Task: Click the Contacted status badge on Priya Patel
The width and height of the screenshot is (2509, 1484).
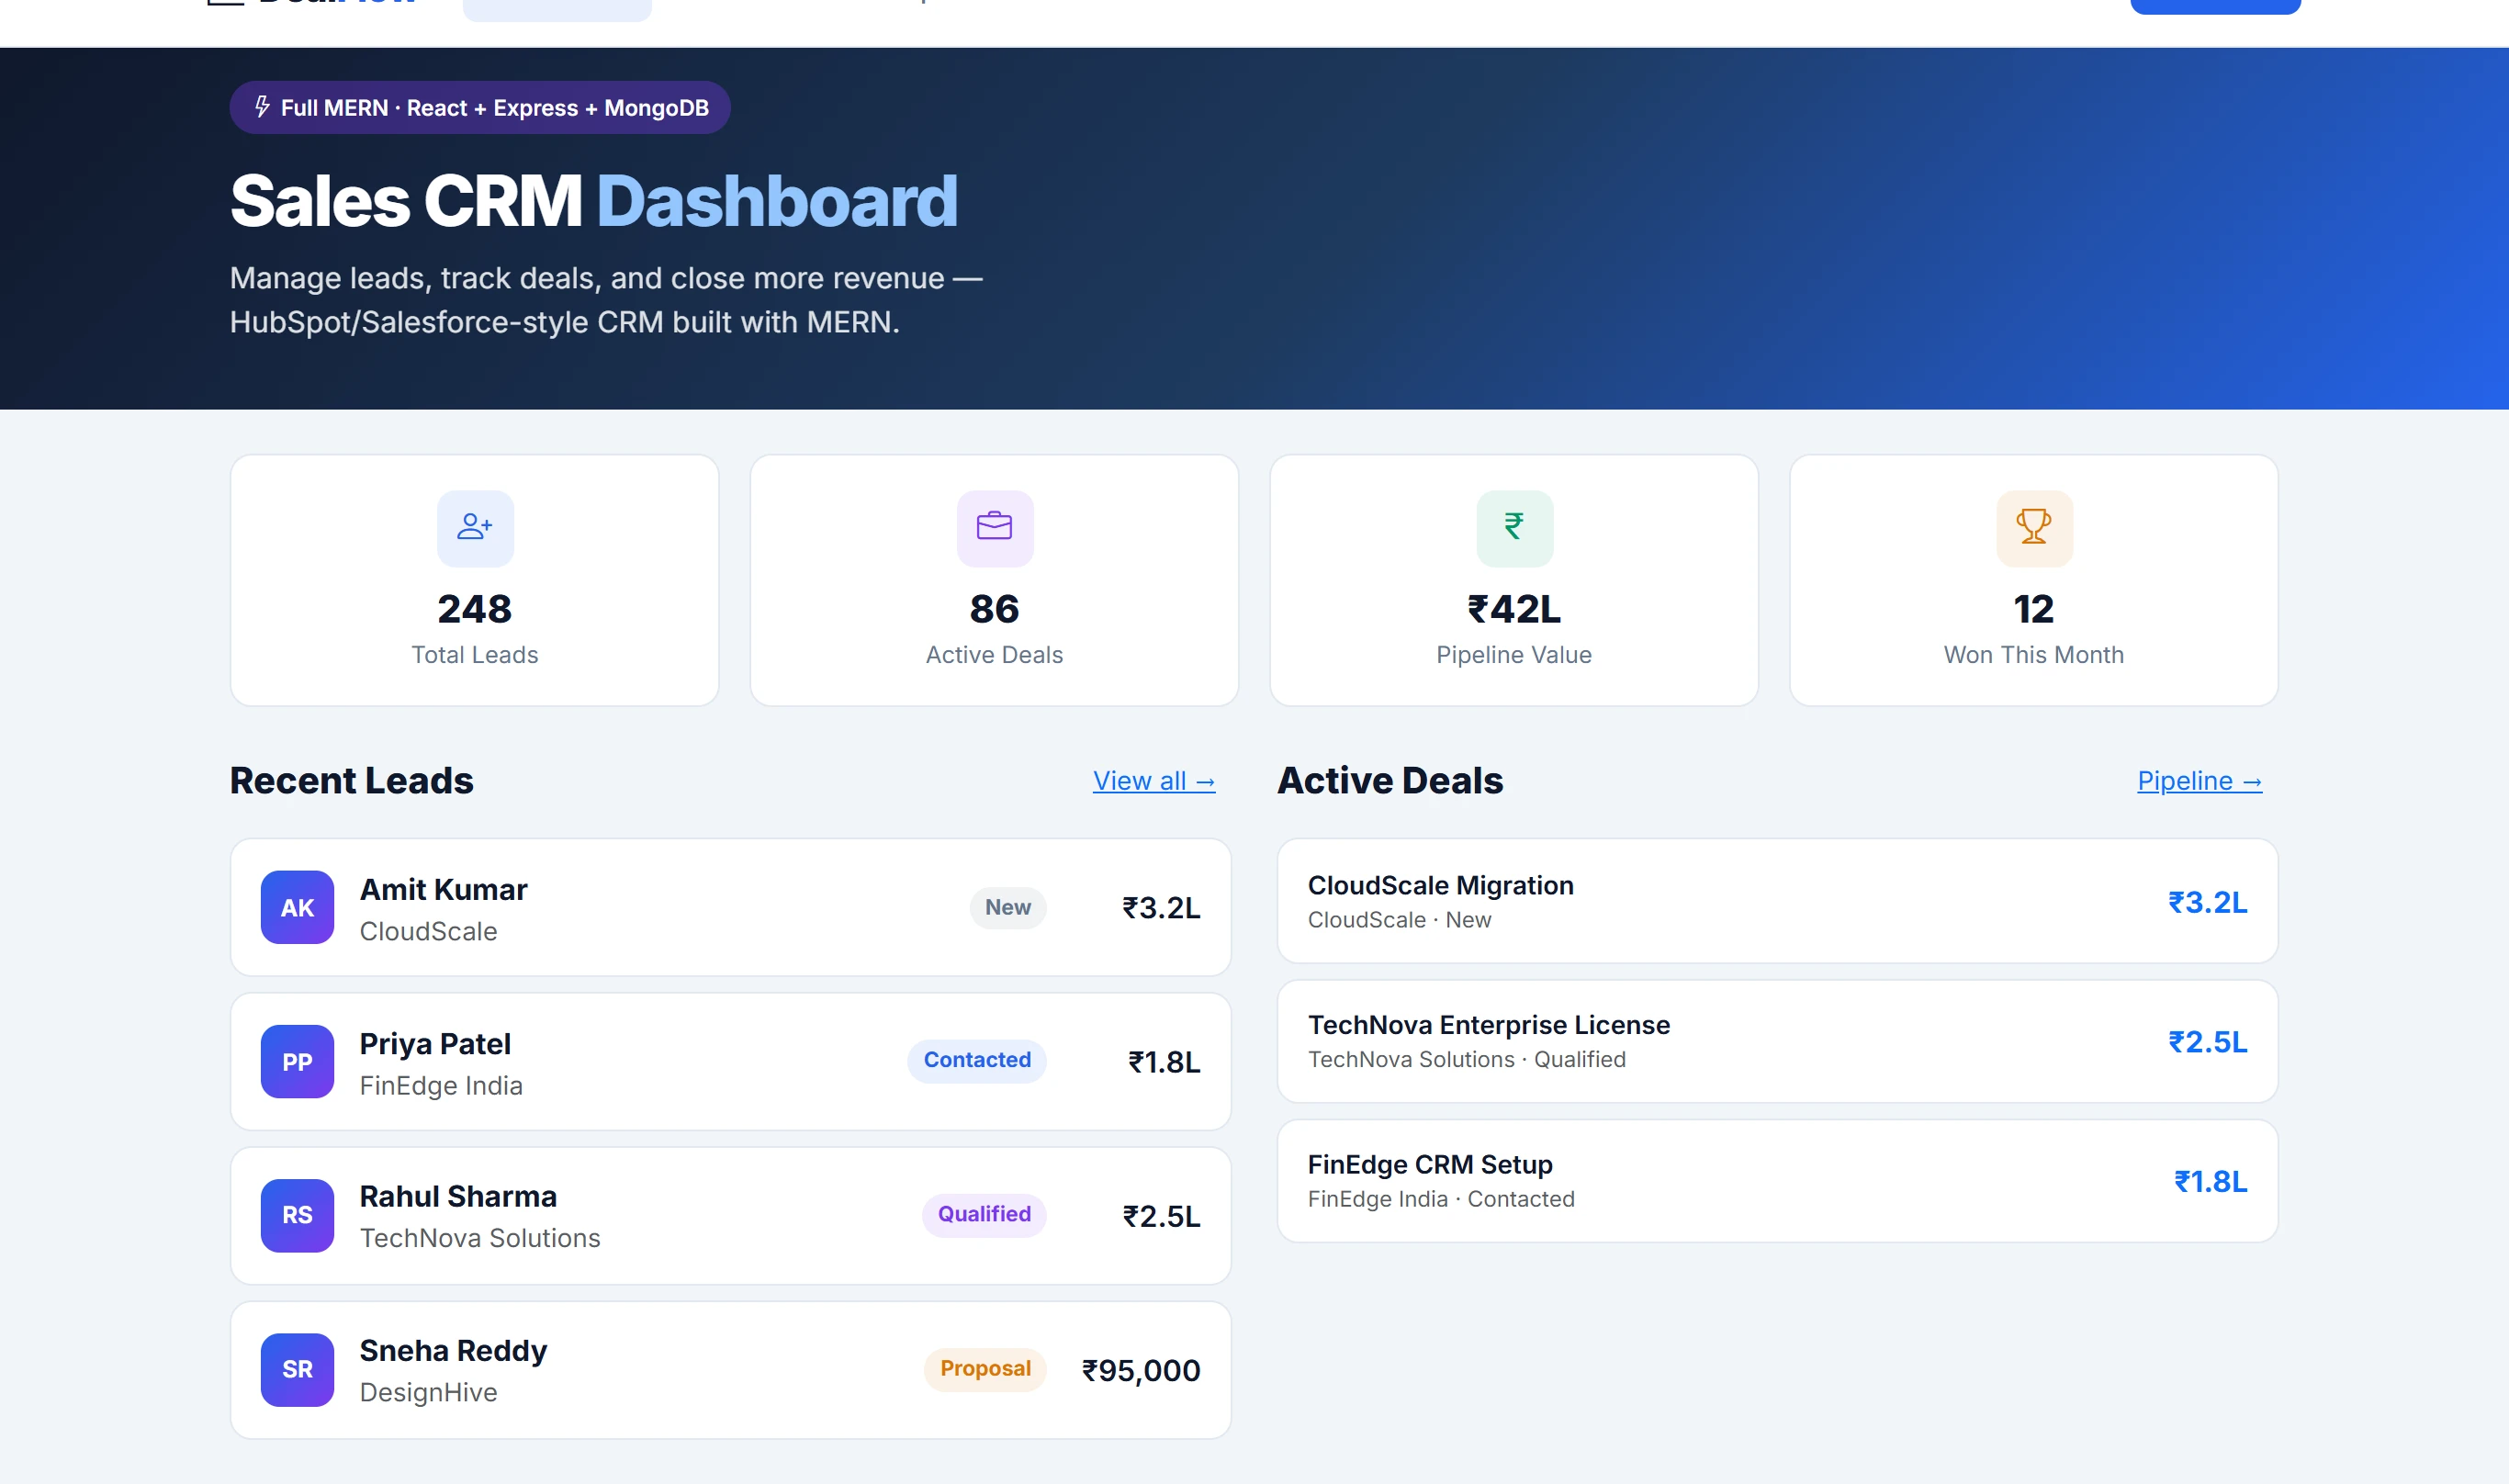Action: coord(977,1060)
